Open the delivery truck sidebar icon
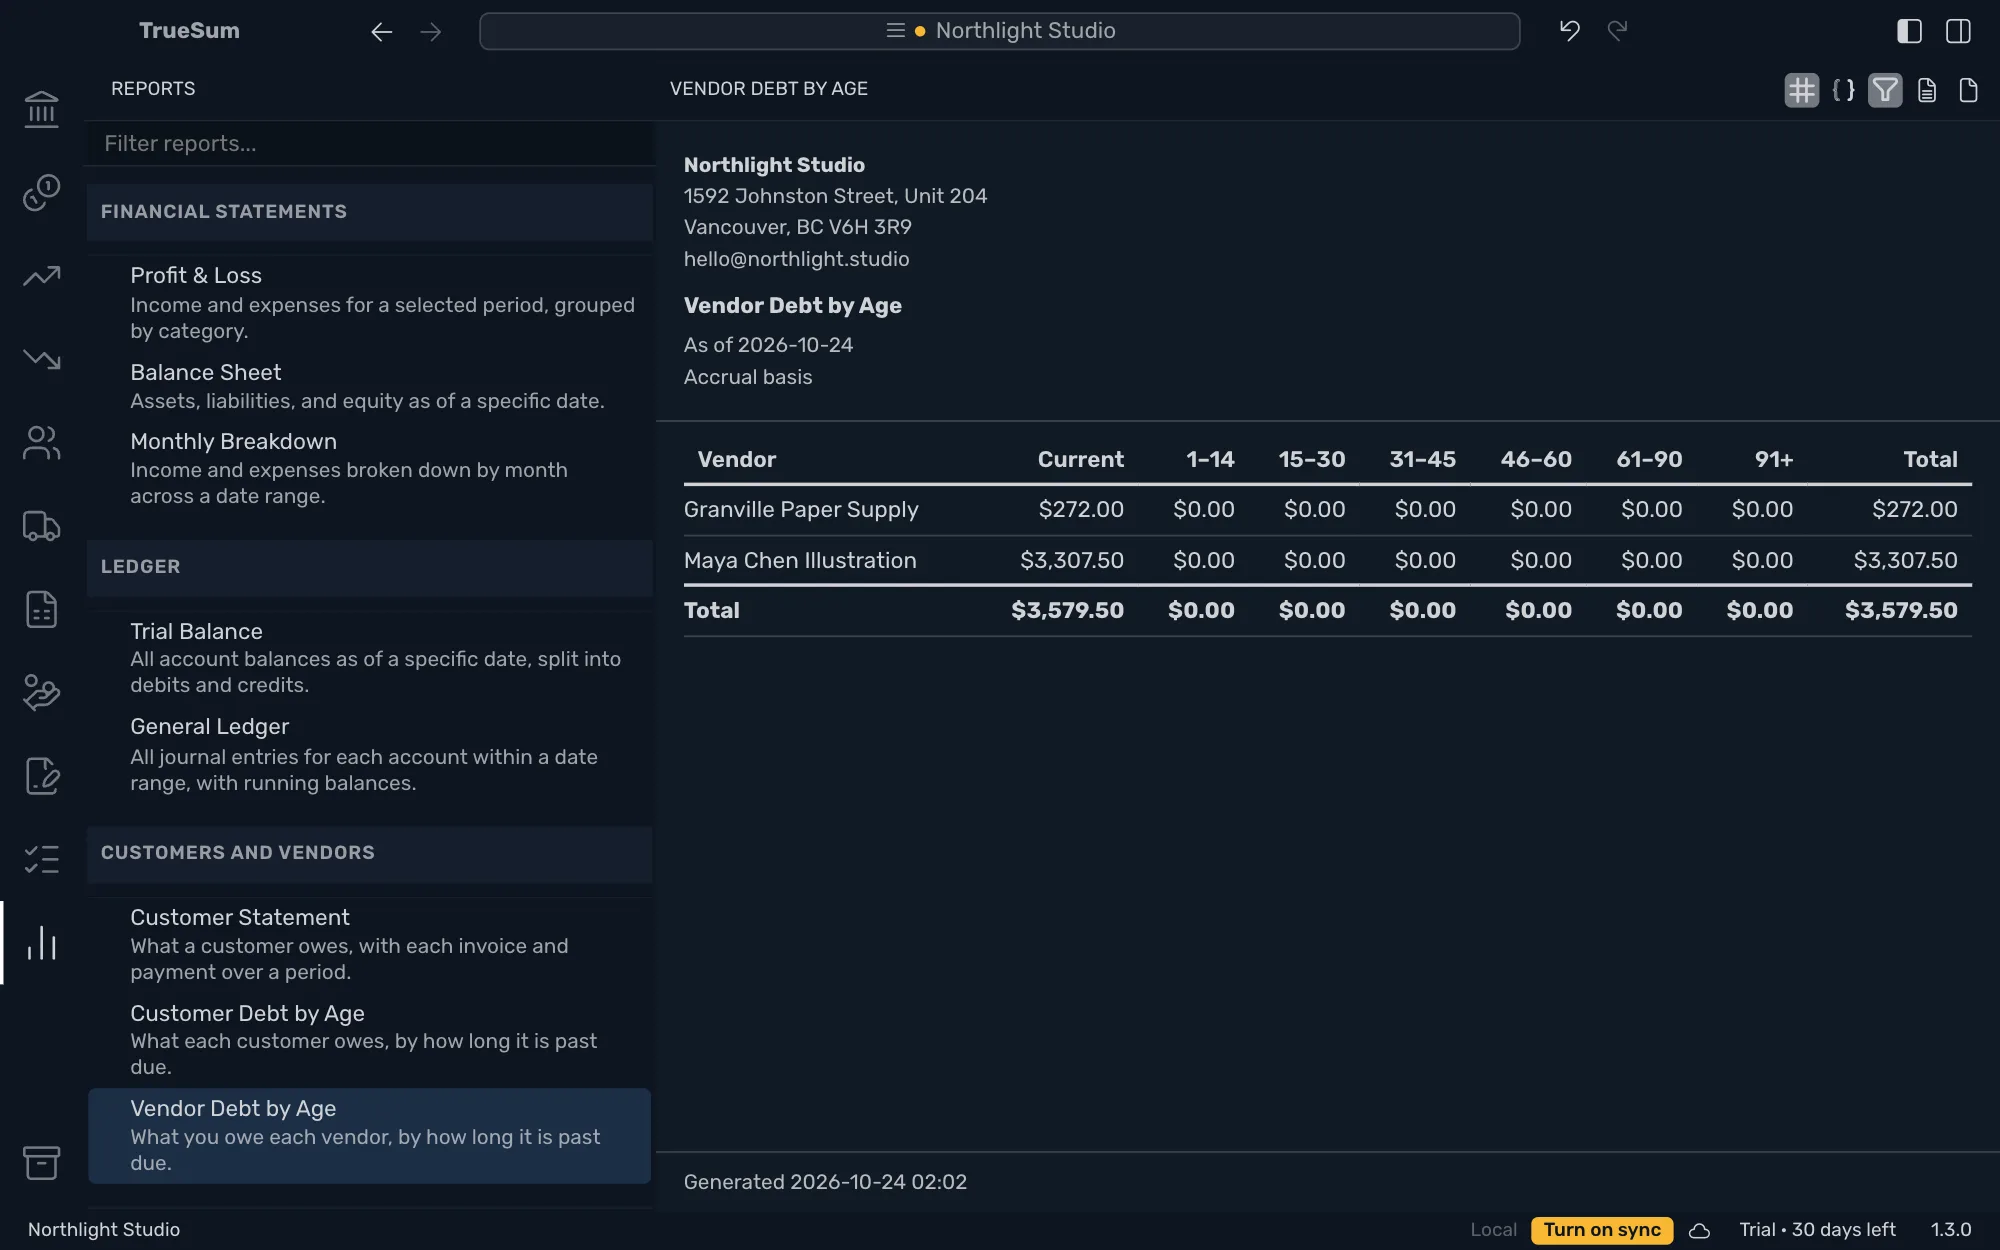Image resolution: width=2000 pixels, height=1250 pixels. tap(41, 526)
